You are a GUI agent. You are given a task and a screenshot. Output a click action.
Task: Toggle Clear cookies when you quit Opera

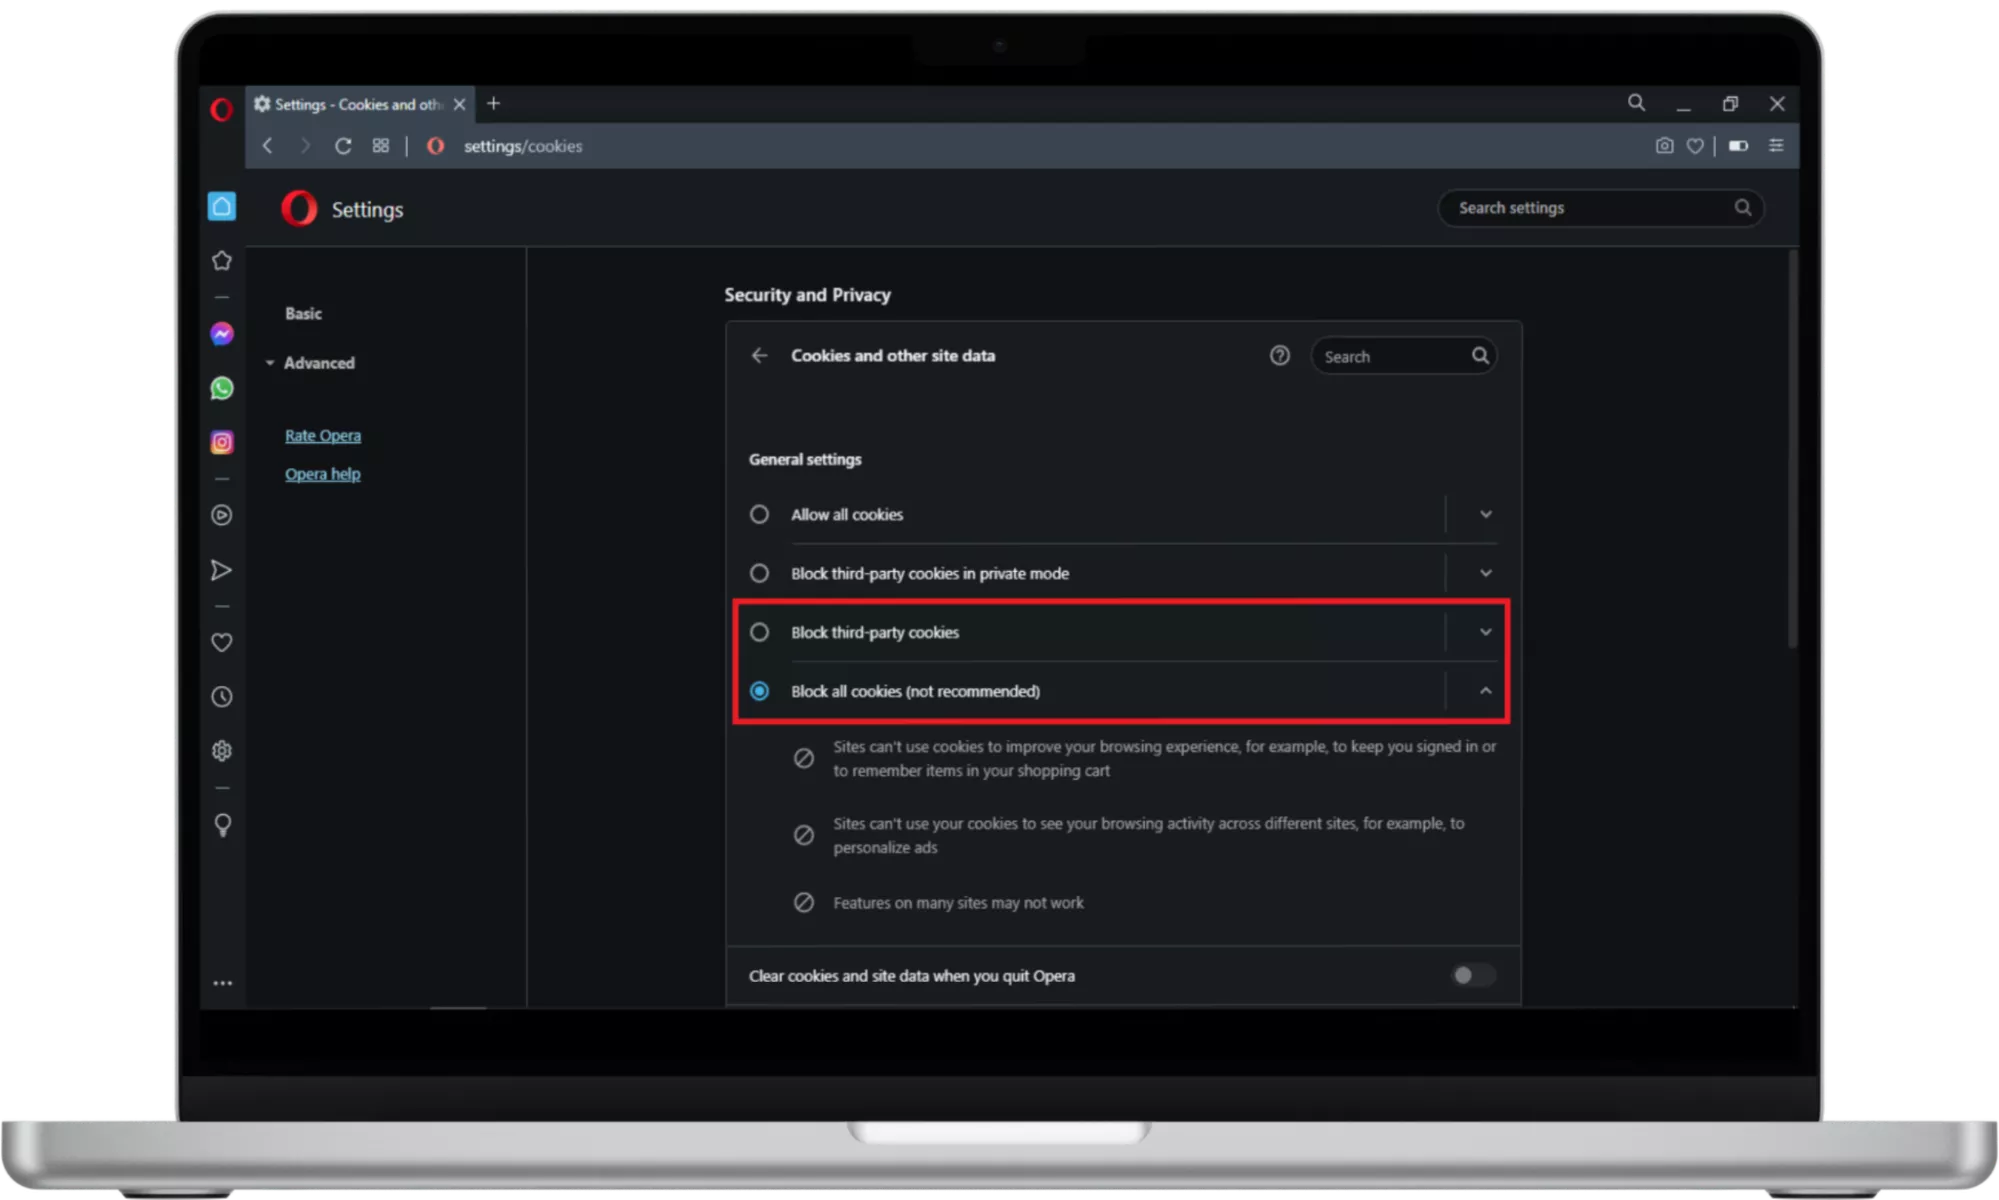click(x=1472, y=975)
